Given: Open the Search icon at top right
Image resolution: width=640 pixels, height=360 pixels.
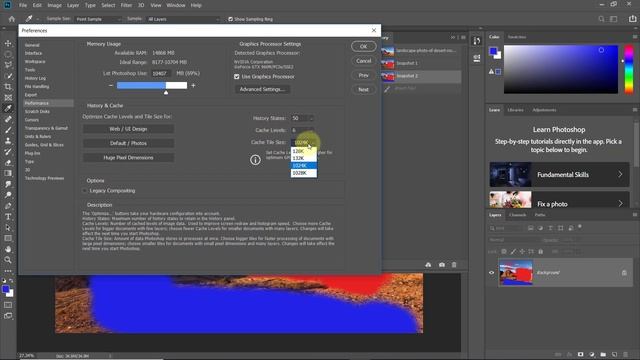Looking at the screenshot, I should [601, 19].
